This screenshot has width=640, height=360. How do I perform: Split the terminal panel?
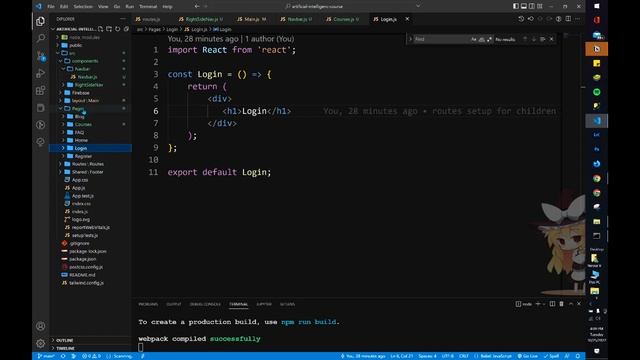pos(552,304)
